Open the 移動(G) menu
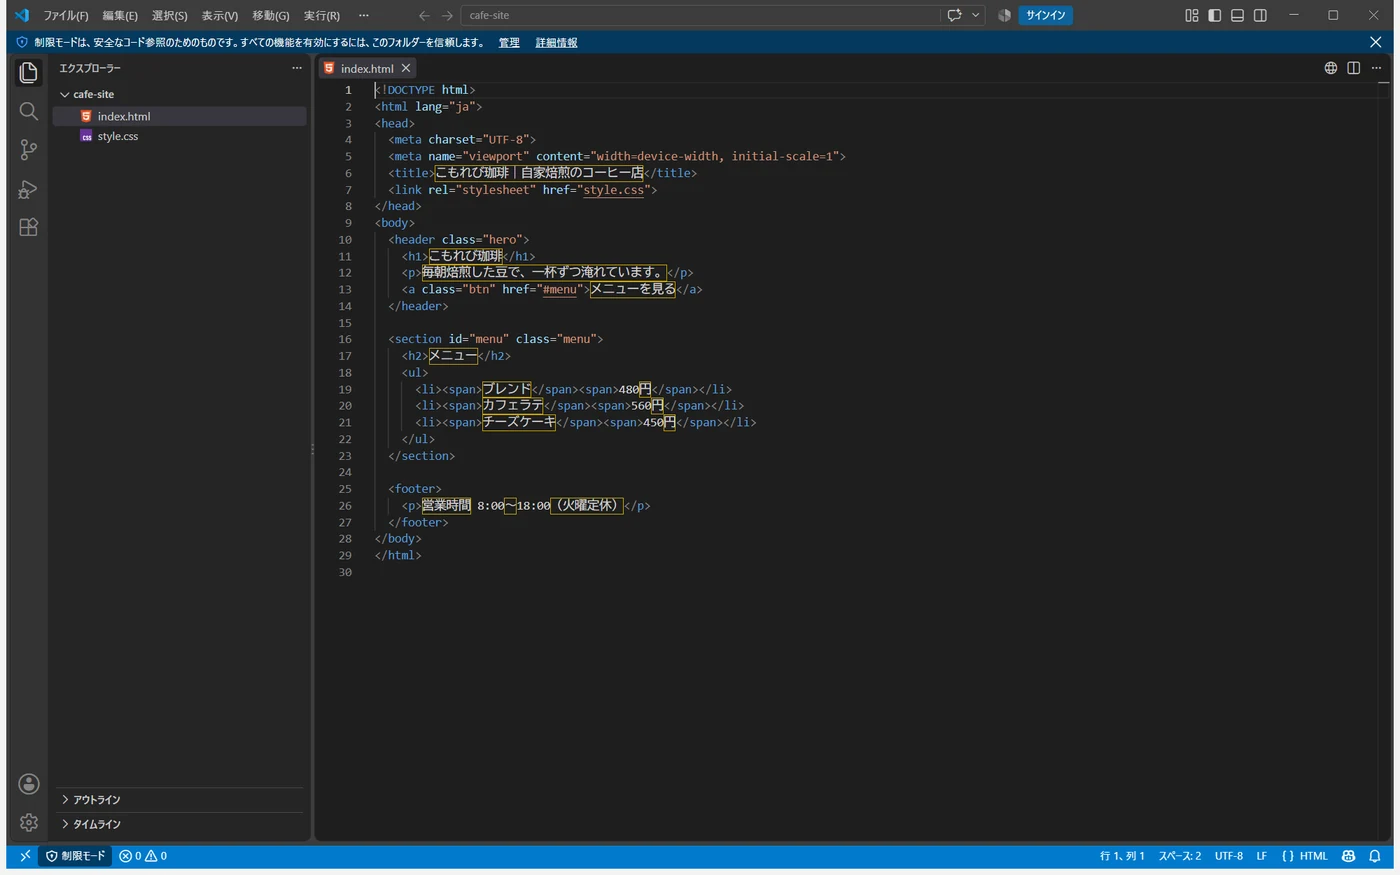This screenshot has height=875, width=1400. click(x=270, y=15)
